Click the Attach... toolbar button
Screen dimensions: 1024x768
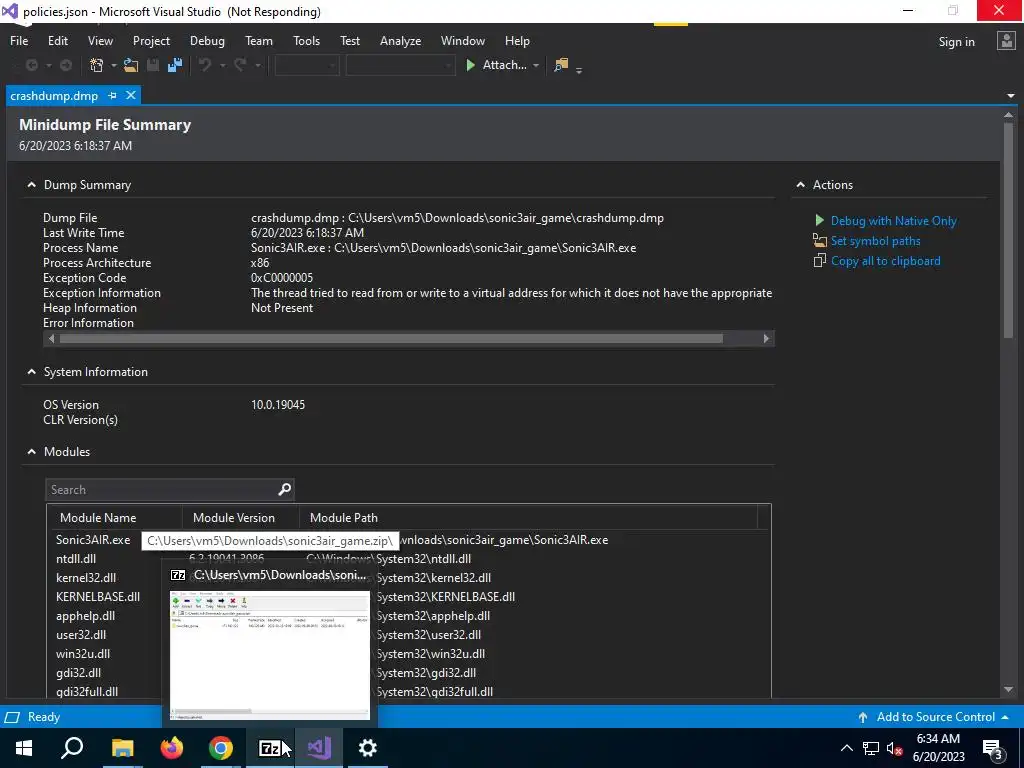coord(504,65)
